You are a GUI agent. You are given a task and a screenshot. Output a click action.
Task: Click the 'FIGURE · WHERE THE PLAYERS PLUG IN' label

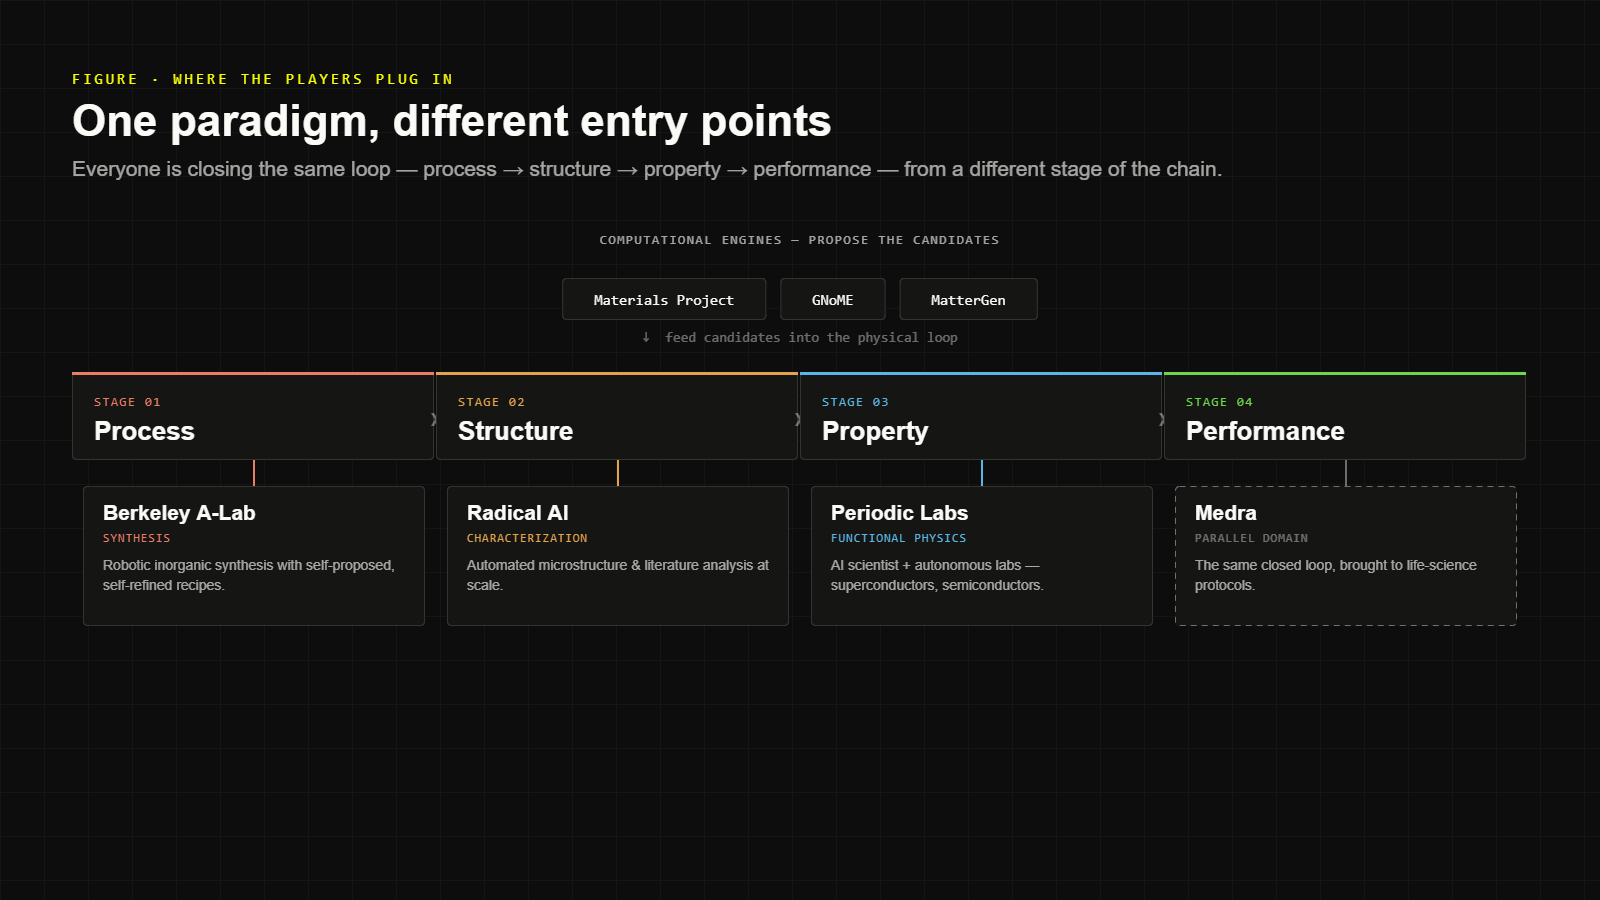click(x=262, y=79)
